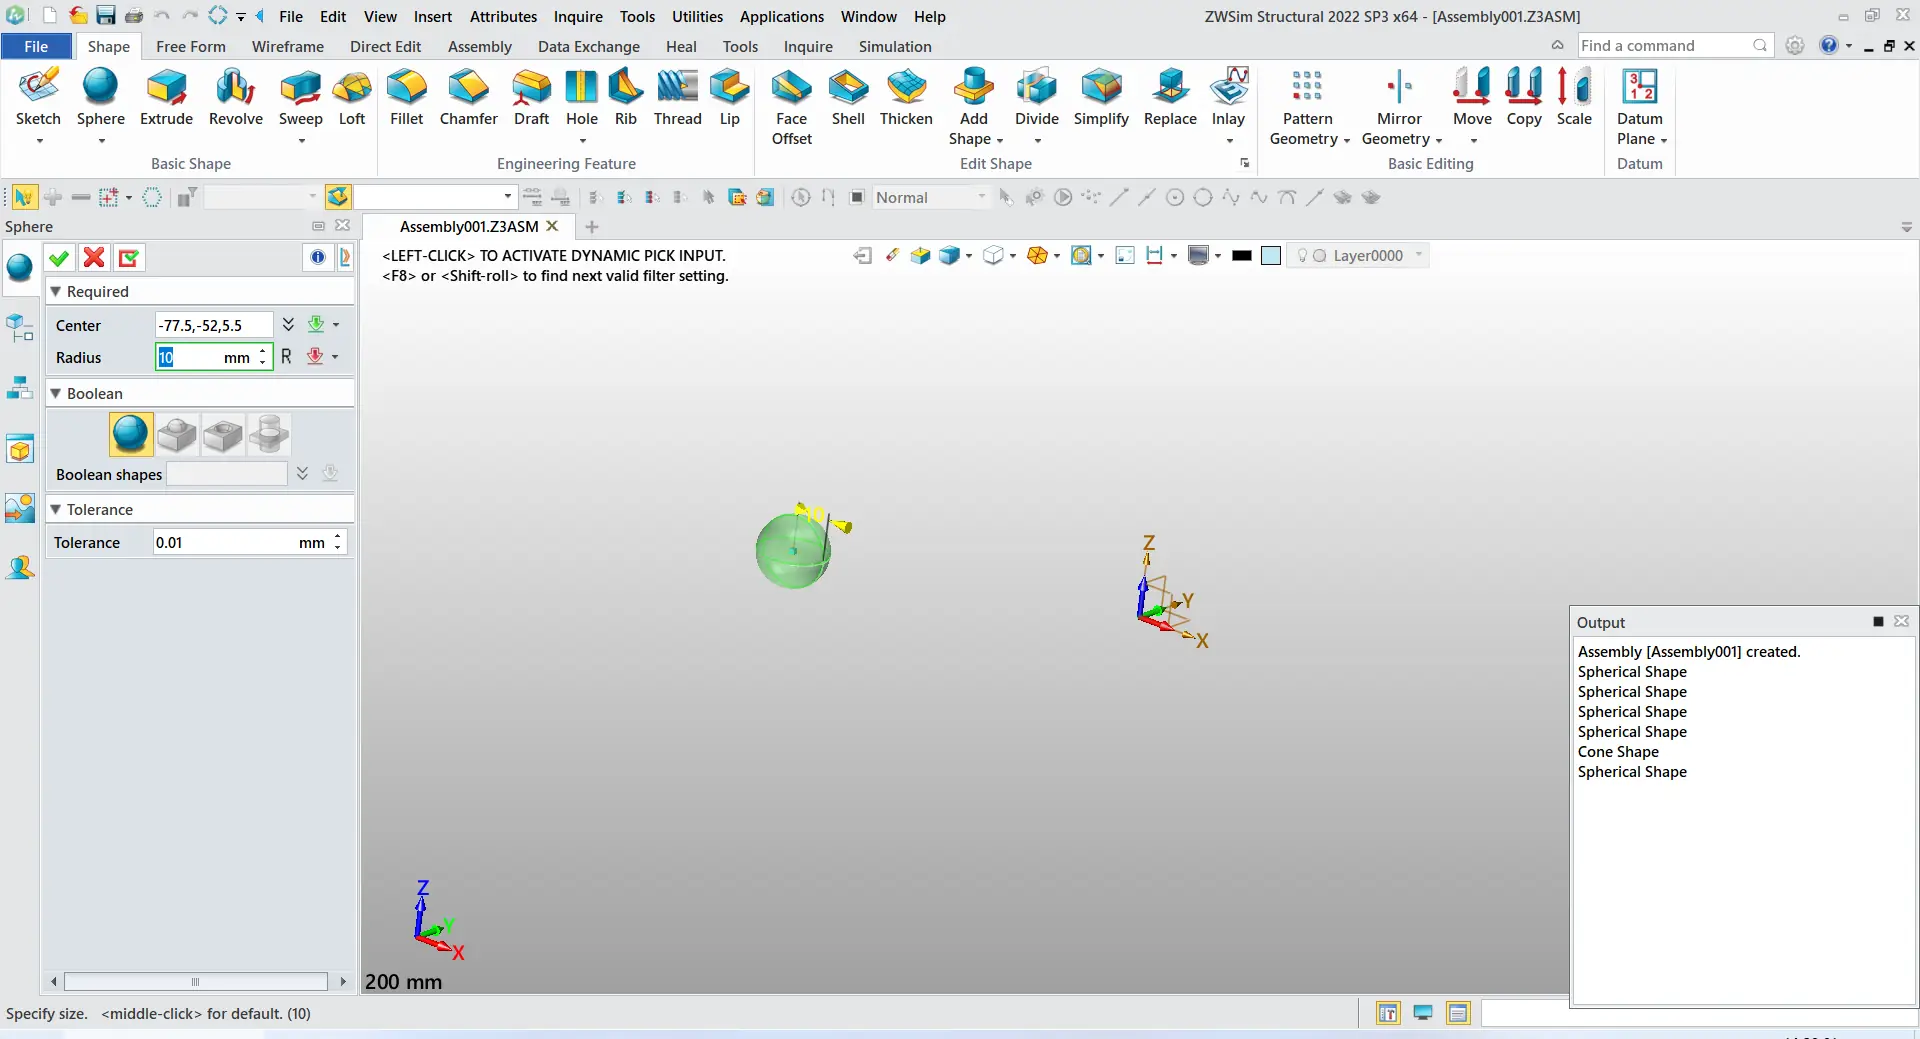This screenshot has width=1920, height=1039.
Task: Click Pattern Geometry tool
Action: click(1308, 107)
